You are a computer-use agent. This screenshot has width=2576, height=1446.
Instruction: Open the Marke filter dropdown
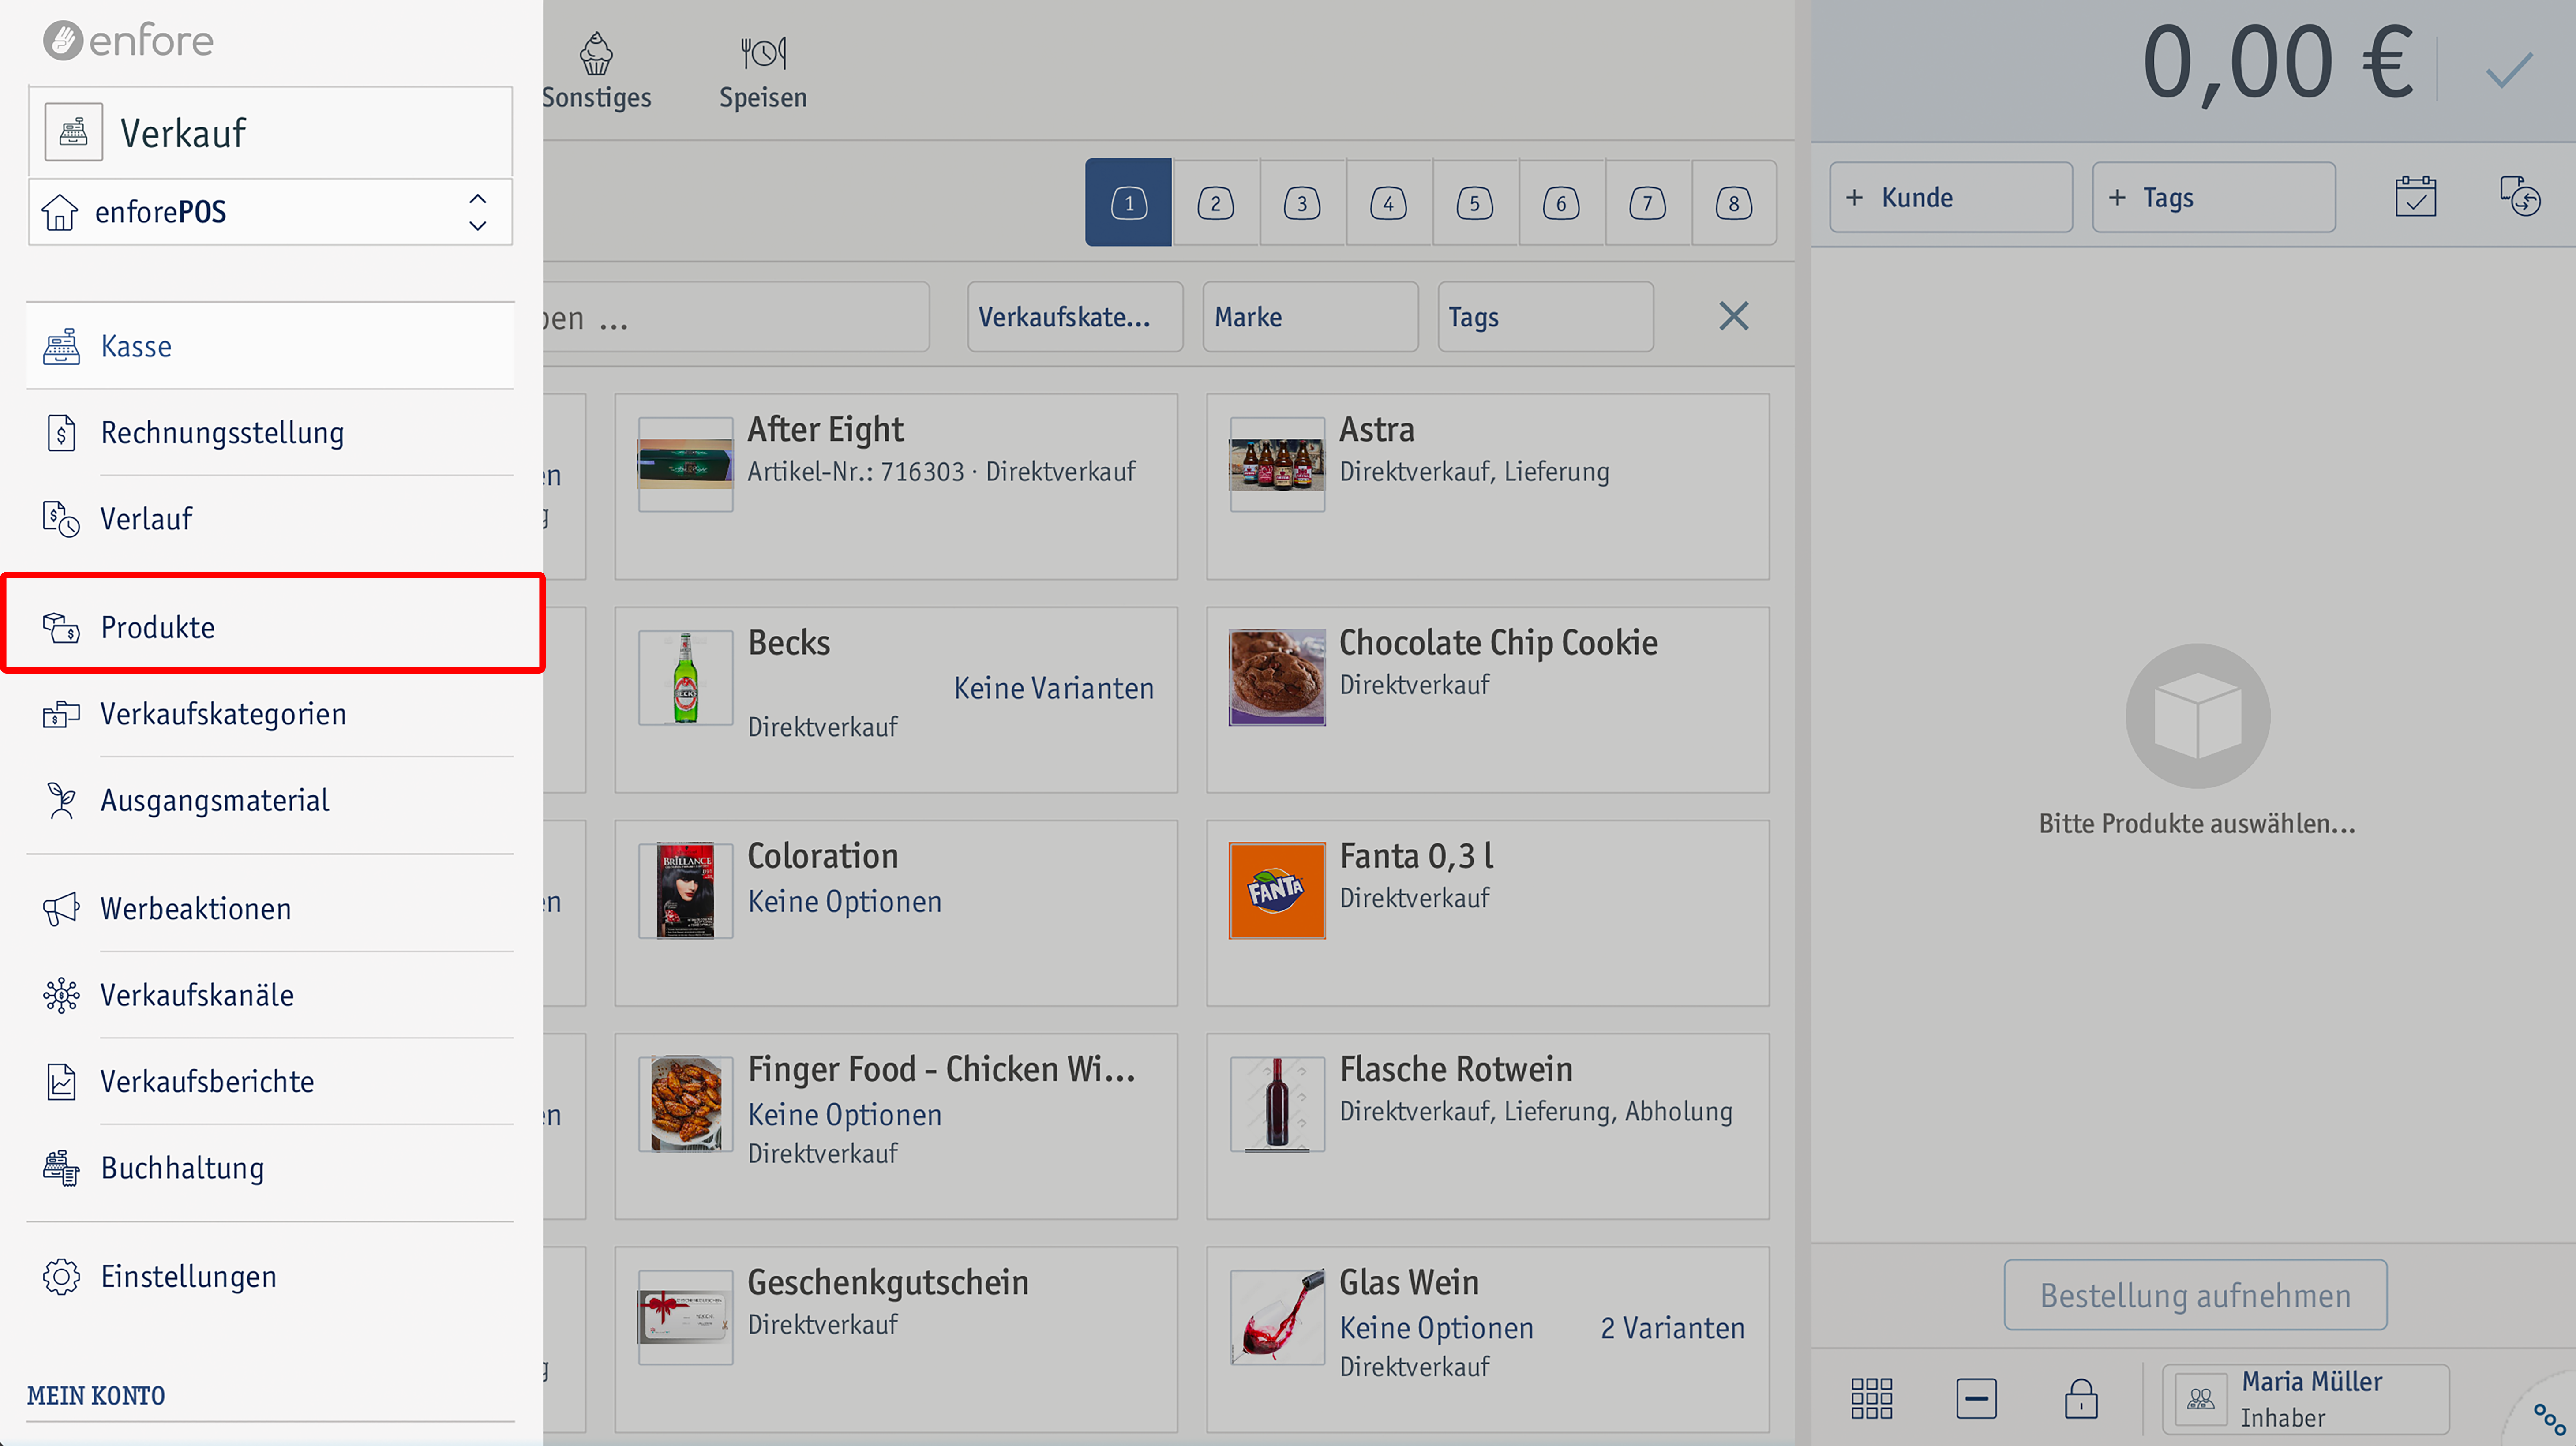(1310, 317)
